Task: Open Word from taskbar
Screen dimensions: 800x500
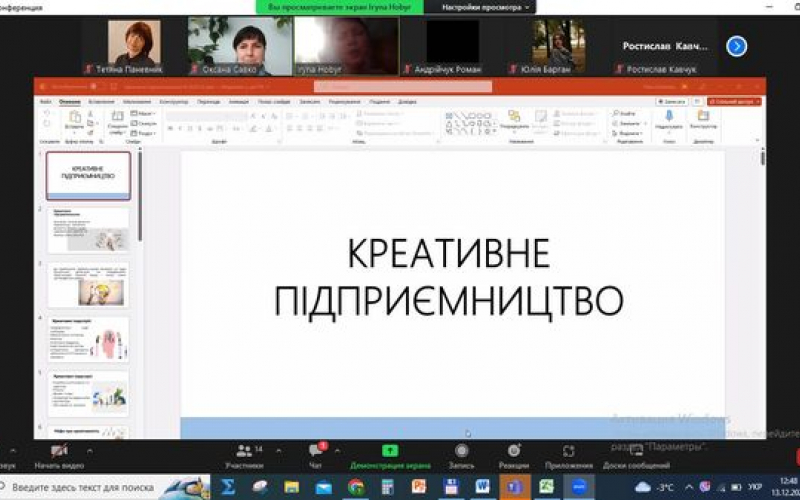Action: 482,487
